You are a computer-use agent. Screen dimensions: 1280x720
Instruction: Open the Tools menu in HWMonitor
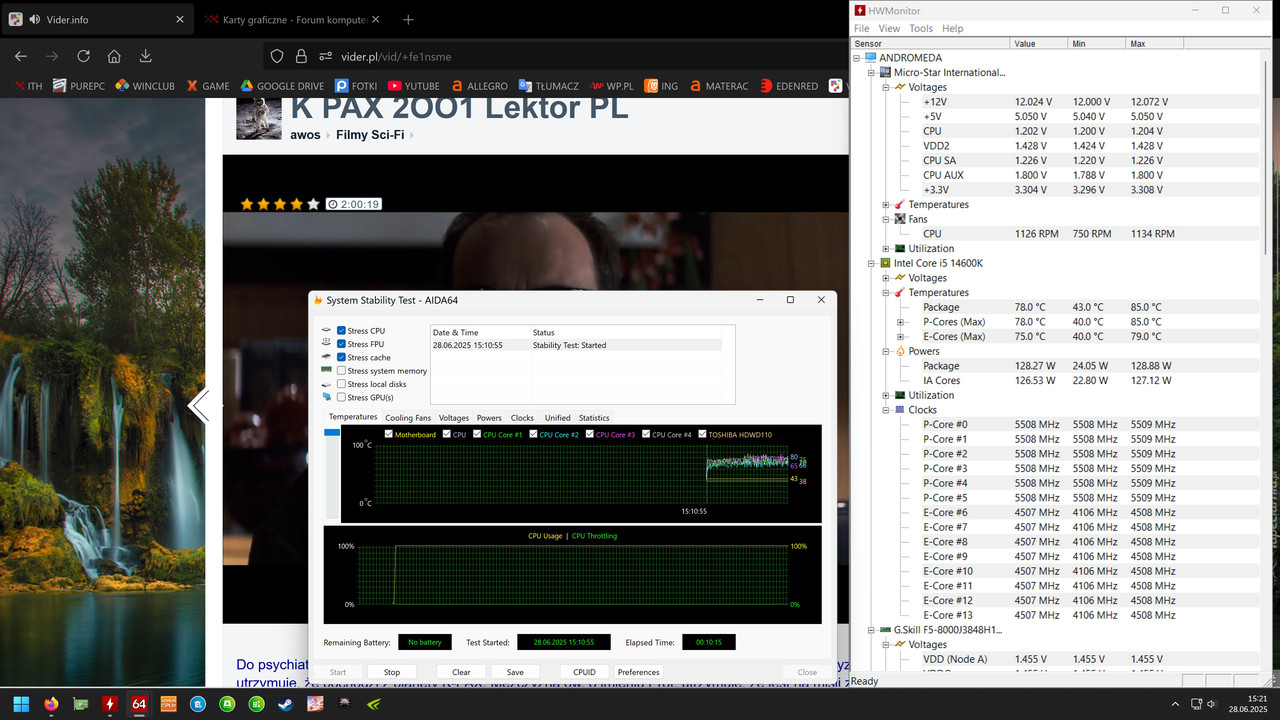921,28
